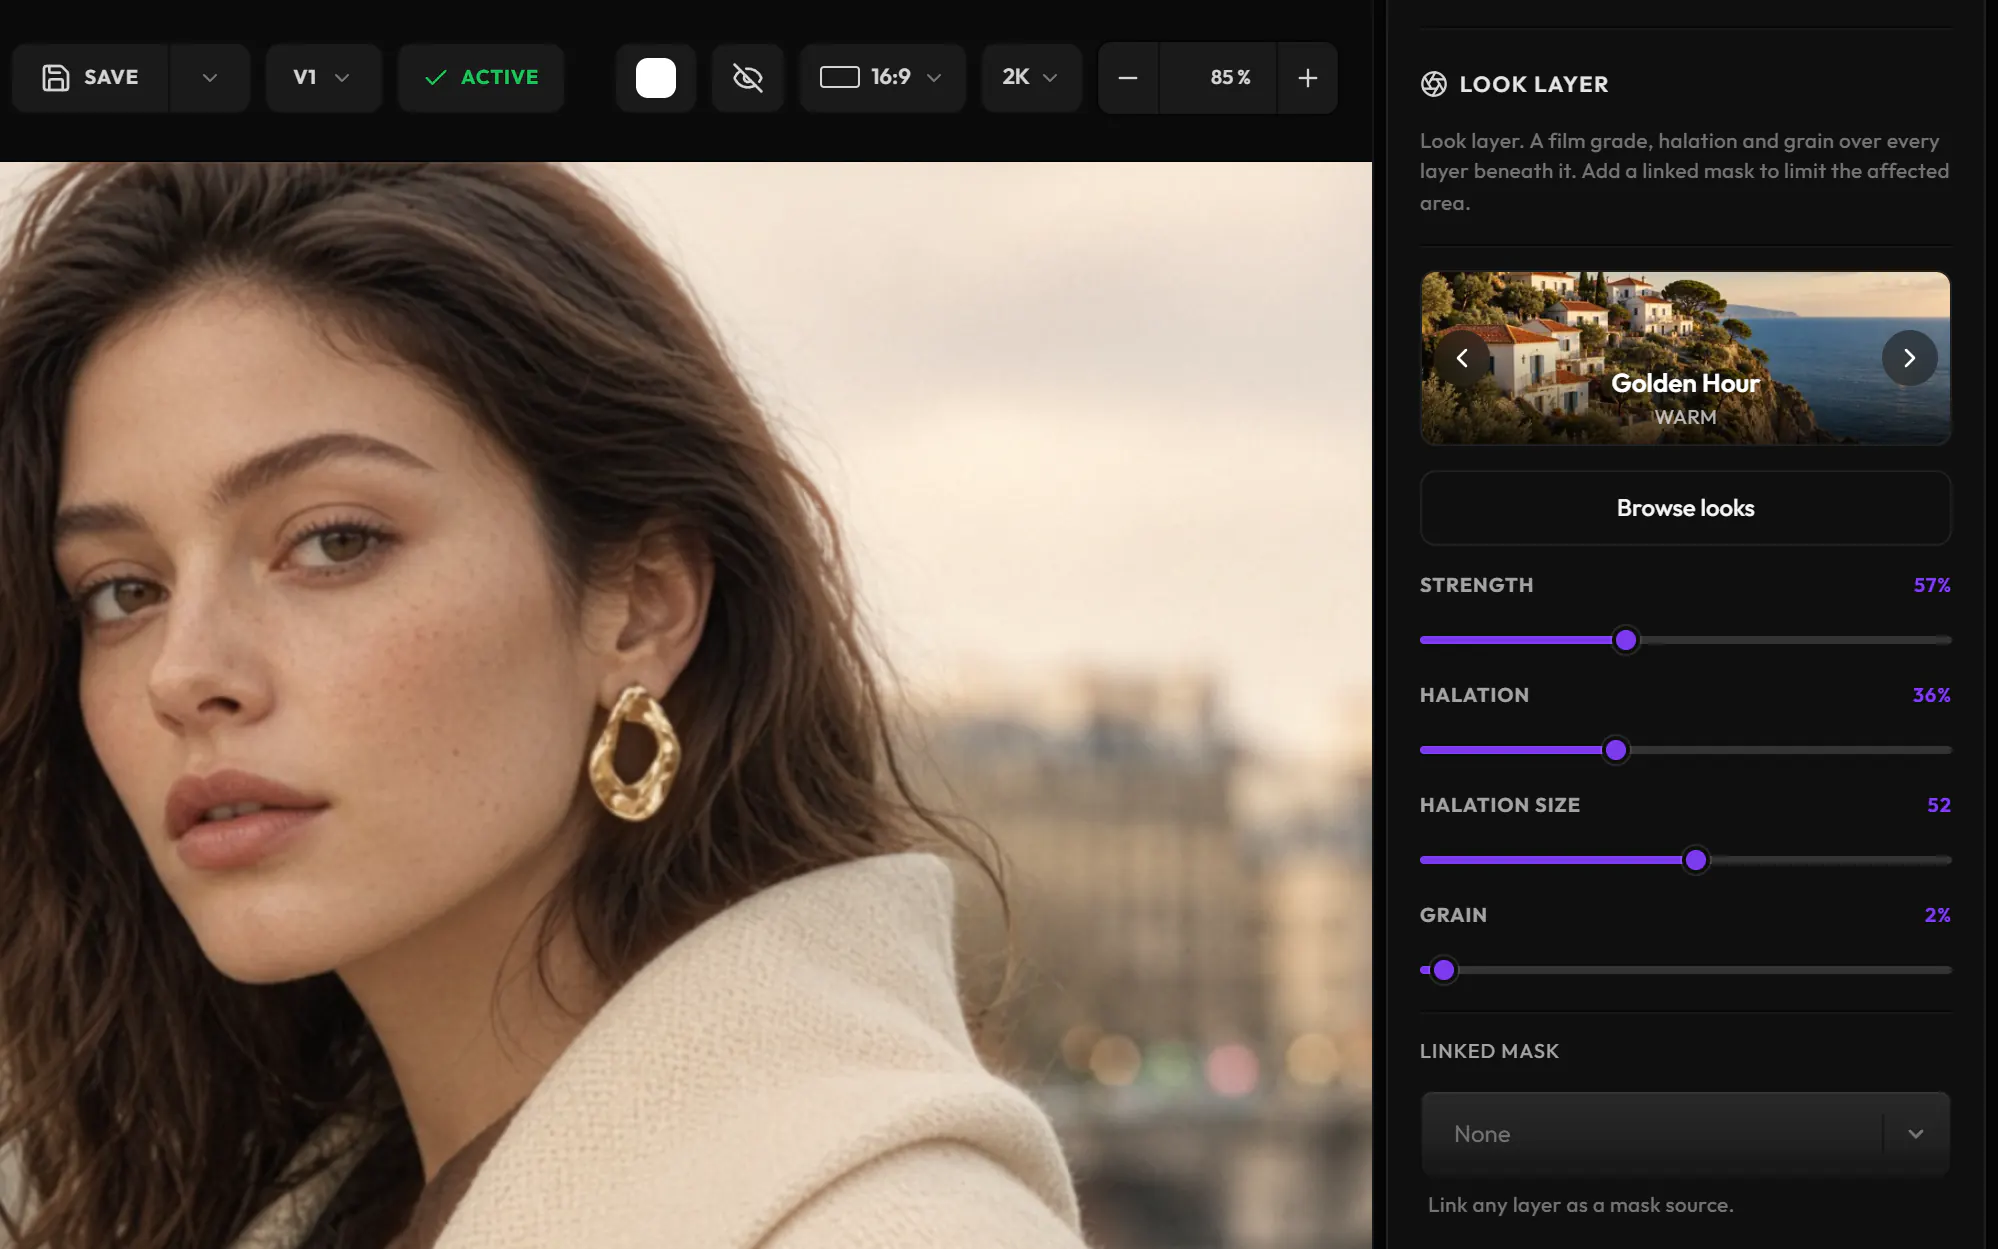The image size is (1998, 1249).
Task: Toggle the Active status button
Action: [481, 77]
